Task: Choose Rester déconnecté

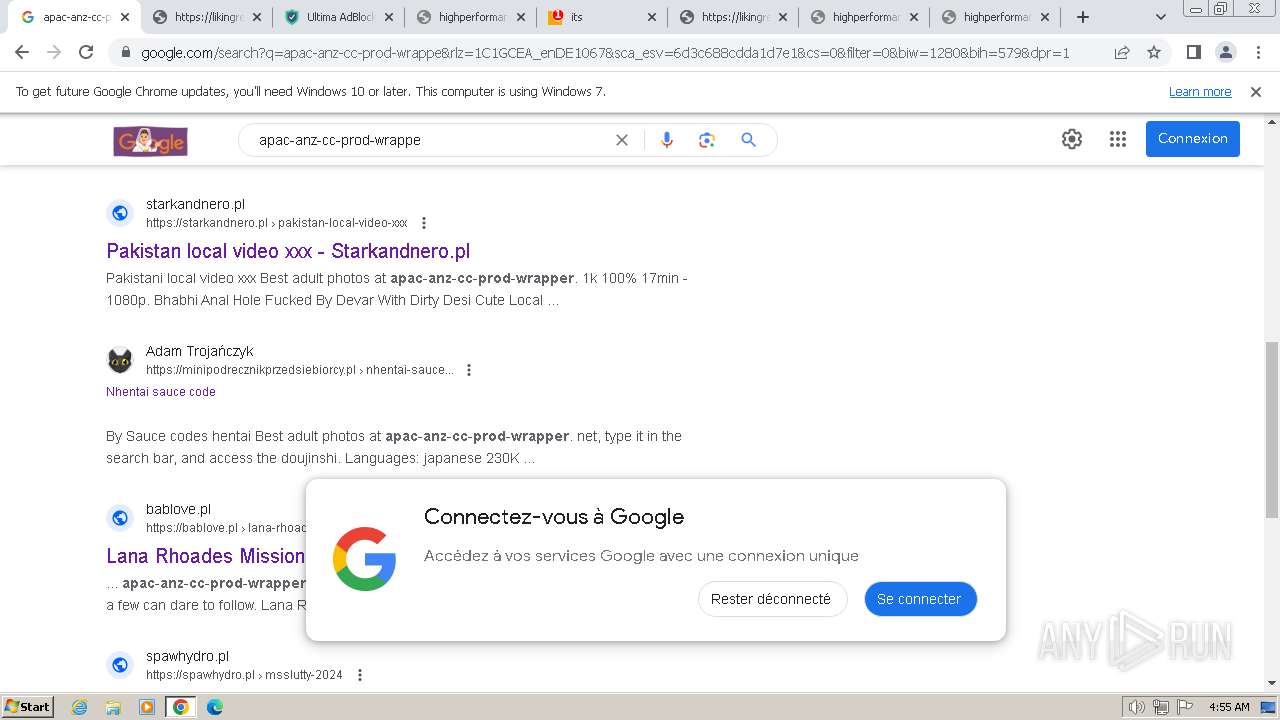Action: pyautogui.click(x=771, y=599)
